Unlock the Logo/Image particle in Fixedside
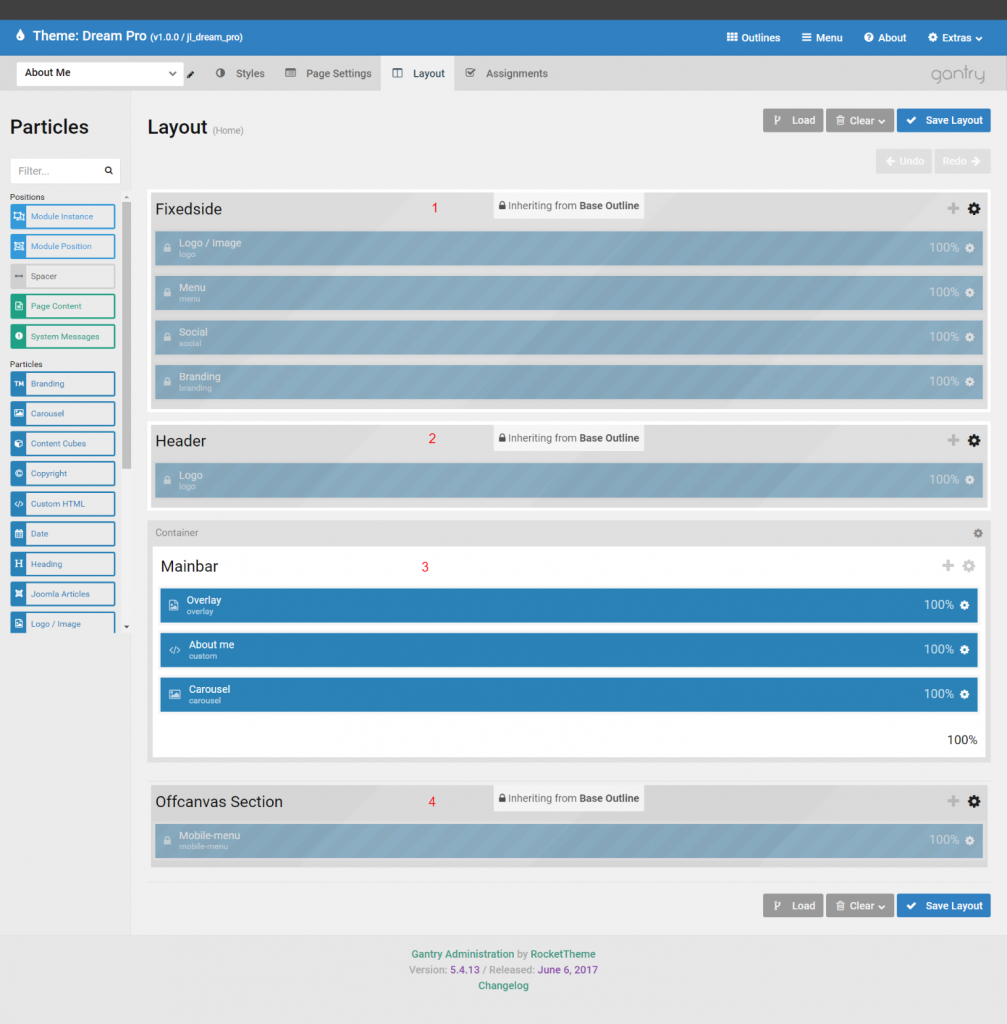This screenshot has width=1007, height=1024. 165,247
